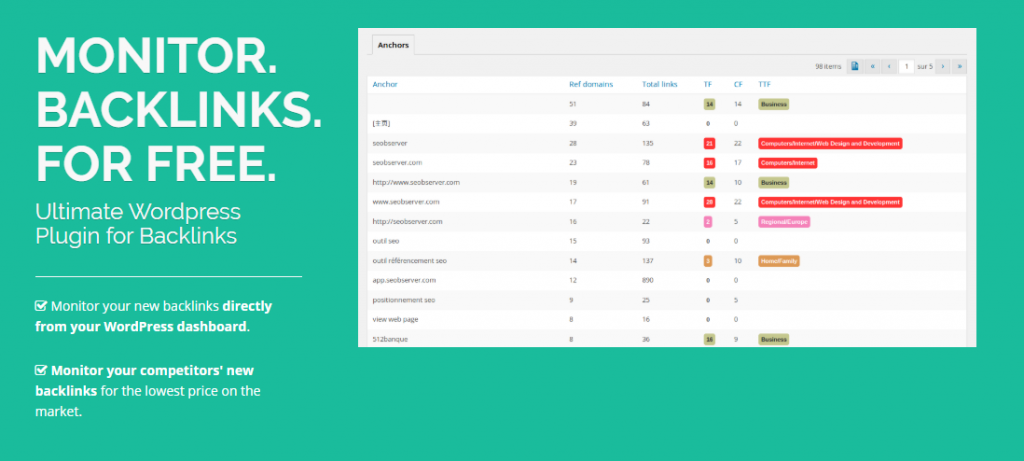The width and height of the screenshot is (1024, 461).
Task: Click the pink TF badge 2 in http://seobserver.com row
Action: coord(708,221)
